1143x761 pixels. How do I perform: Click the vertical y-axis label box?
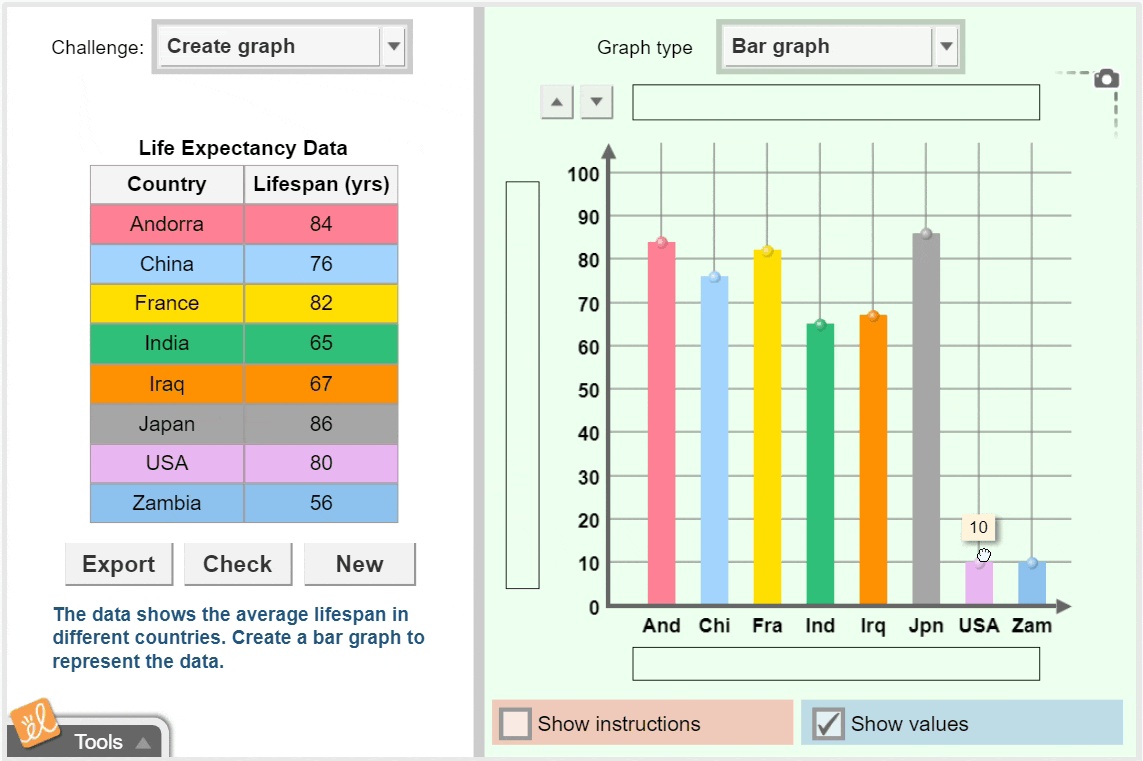[x=519, y=385]
